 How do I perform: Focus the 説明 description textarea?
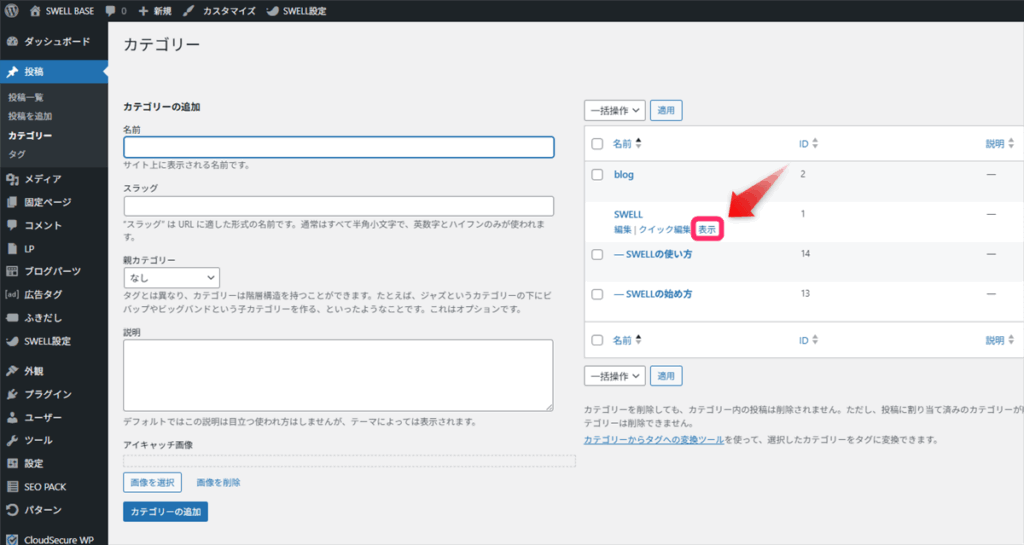[x=338, y=375]
